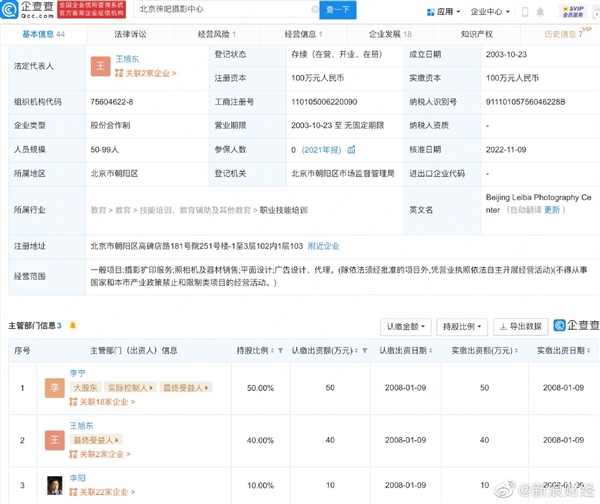Select the taxpayer ID 91110105756046228B
The image size is (600, 504).
point(525,102)
